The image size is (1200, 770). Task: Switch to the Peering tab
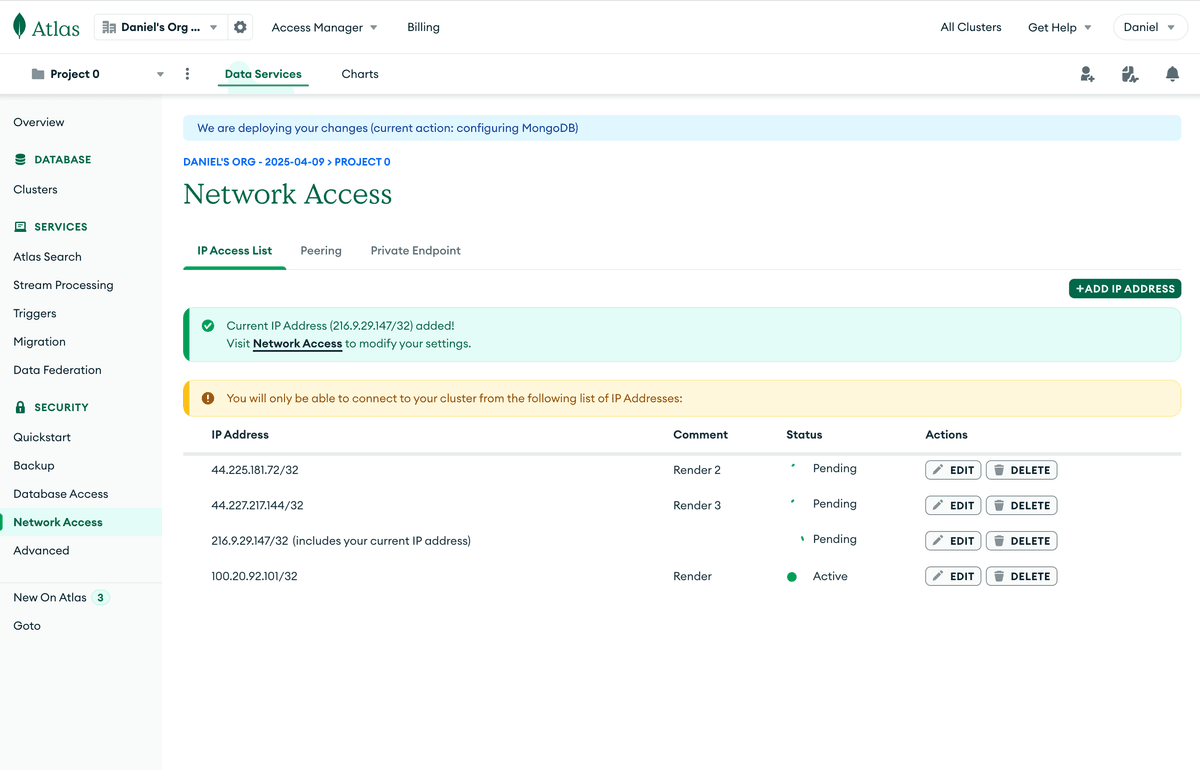(320, 250)
